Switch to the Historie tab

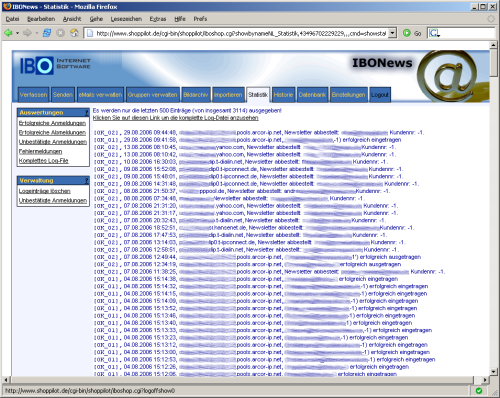tap(283, 95)
